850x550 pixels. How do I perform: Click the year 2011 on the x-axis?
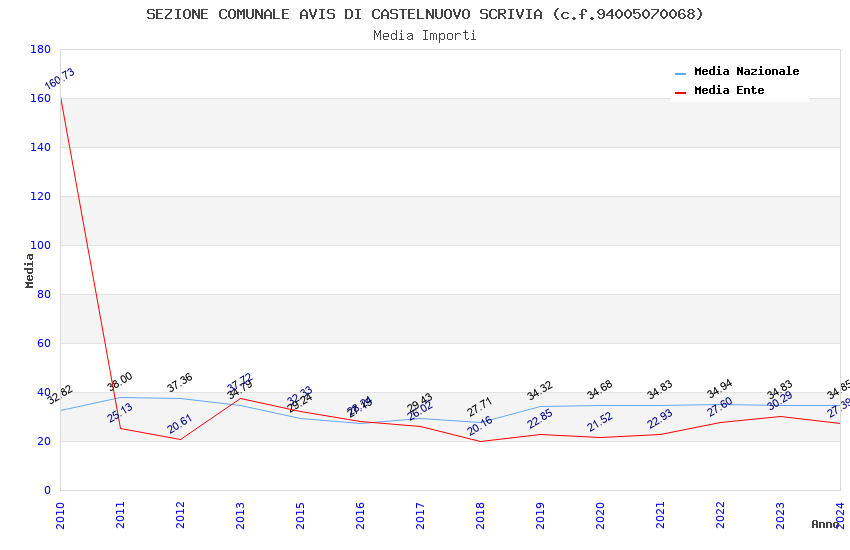[120, 515]
